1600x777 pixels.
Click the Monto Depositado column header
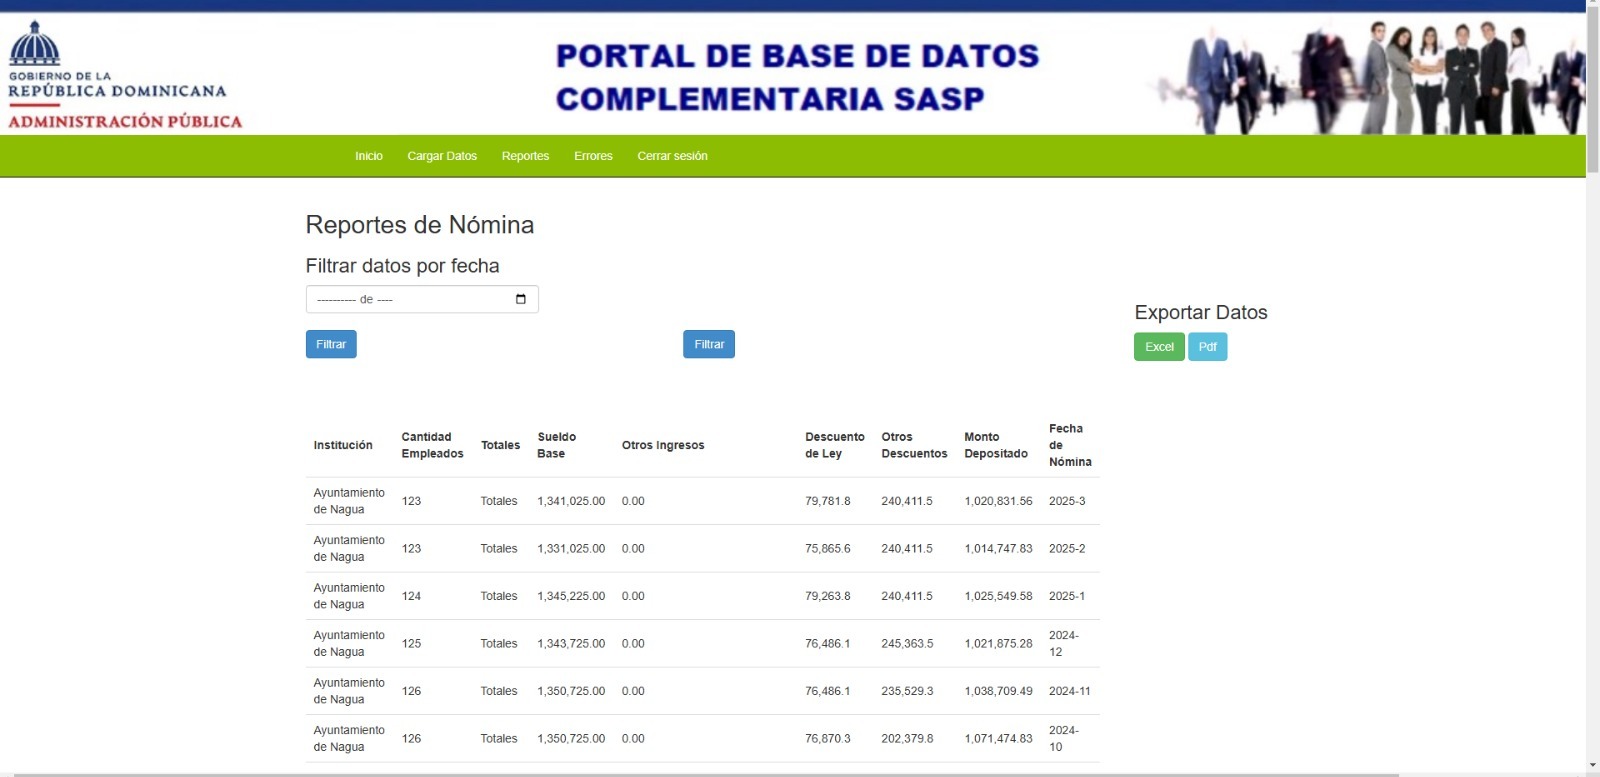coord(995,445)
